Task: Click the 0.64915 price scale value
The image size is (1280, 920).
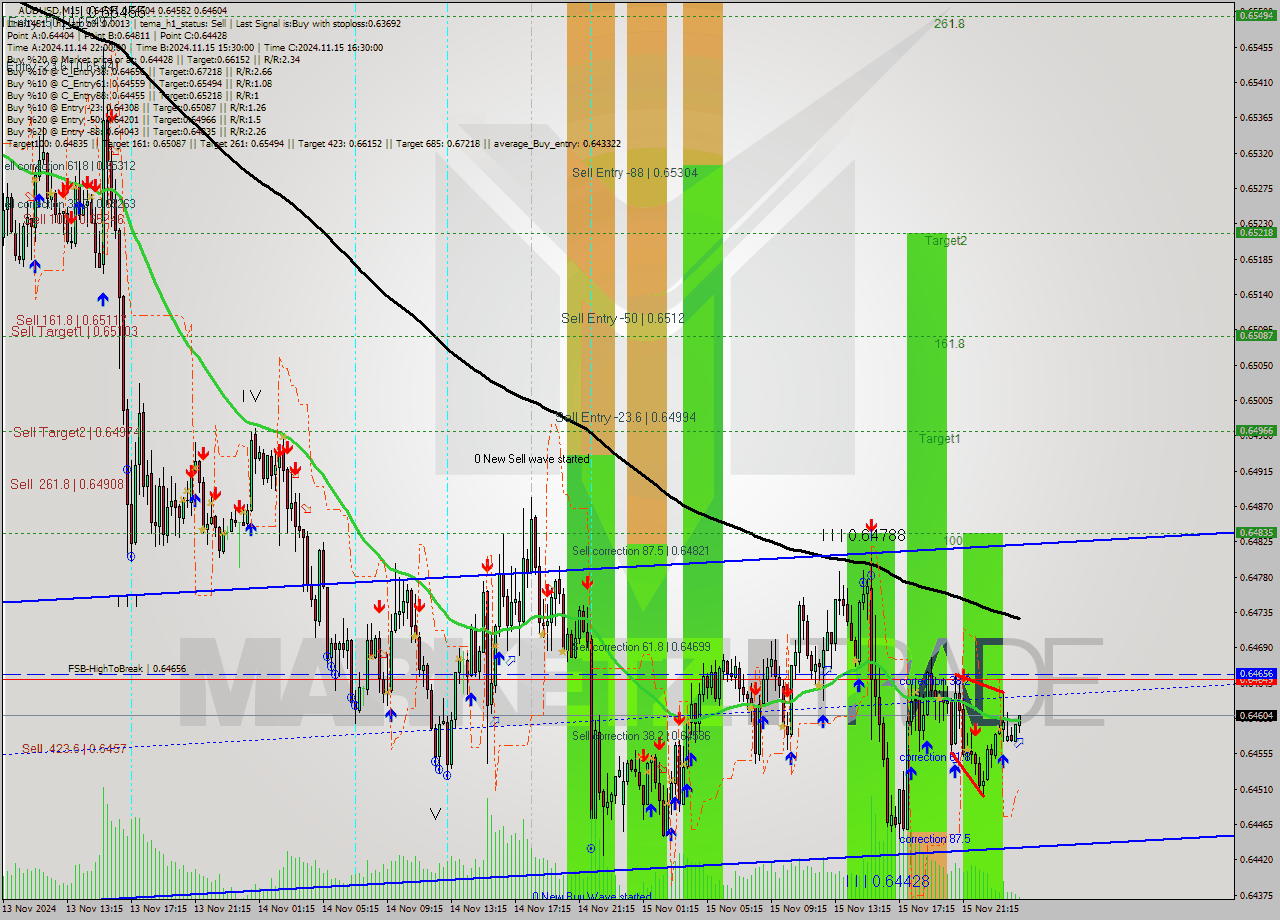Action: click(1256, 471)
